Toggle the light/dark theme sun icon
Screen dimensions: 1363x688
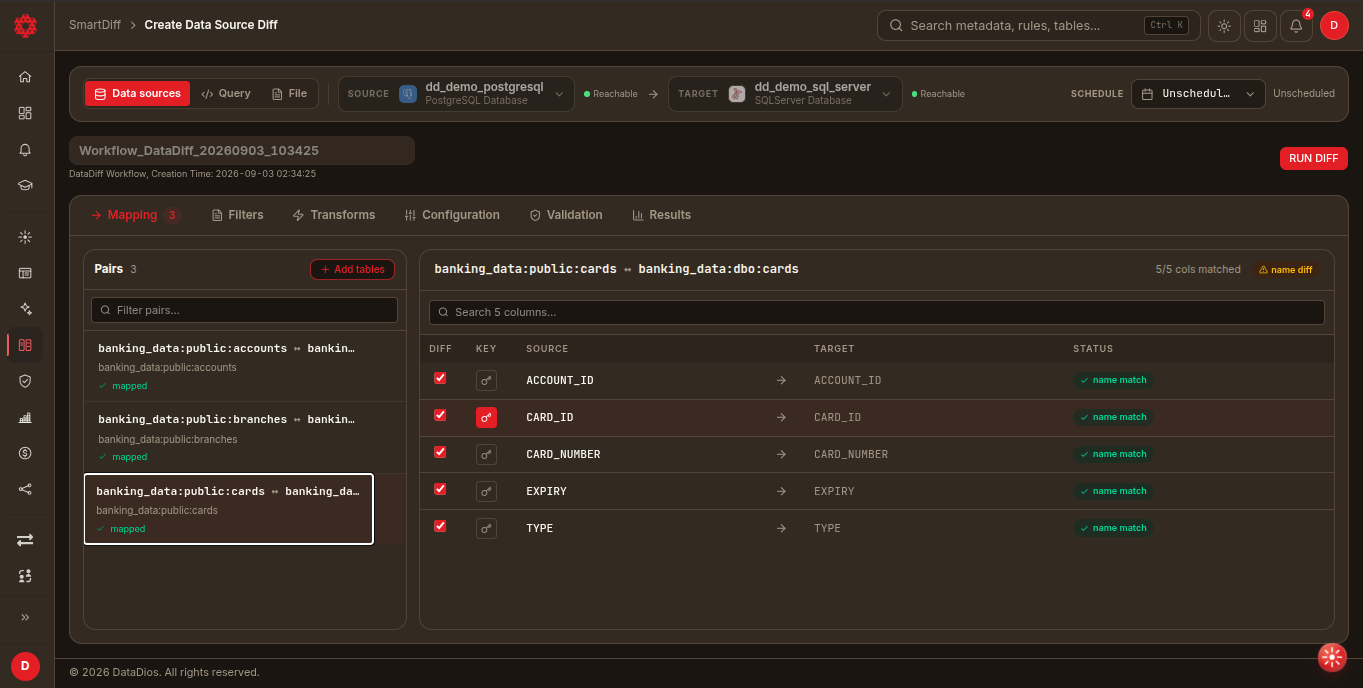coord(1224,26)
